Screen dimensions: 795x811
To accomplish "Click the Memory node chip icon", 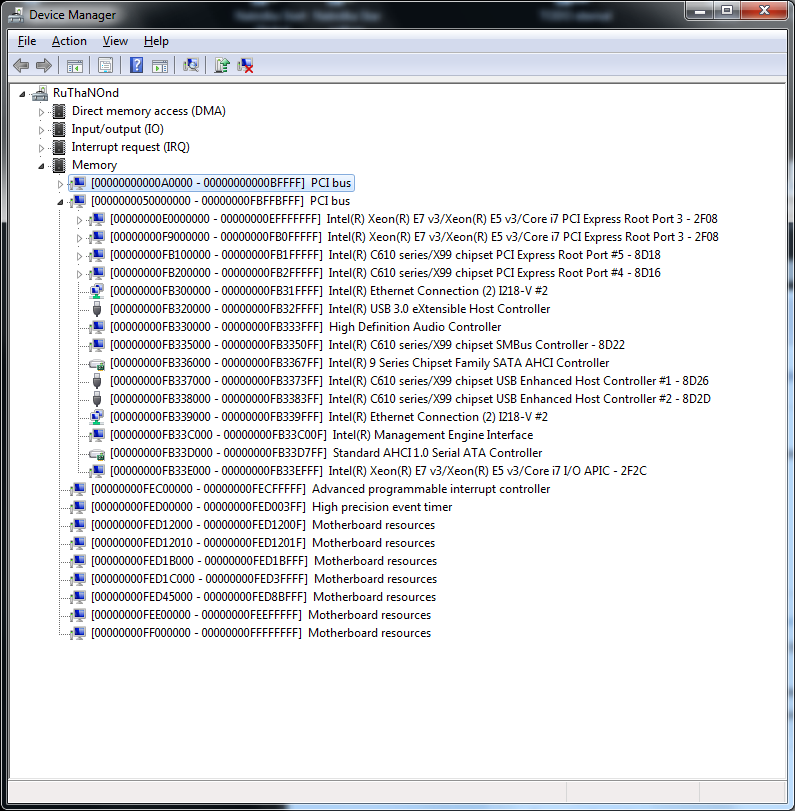I will point(59,166).
